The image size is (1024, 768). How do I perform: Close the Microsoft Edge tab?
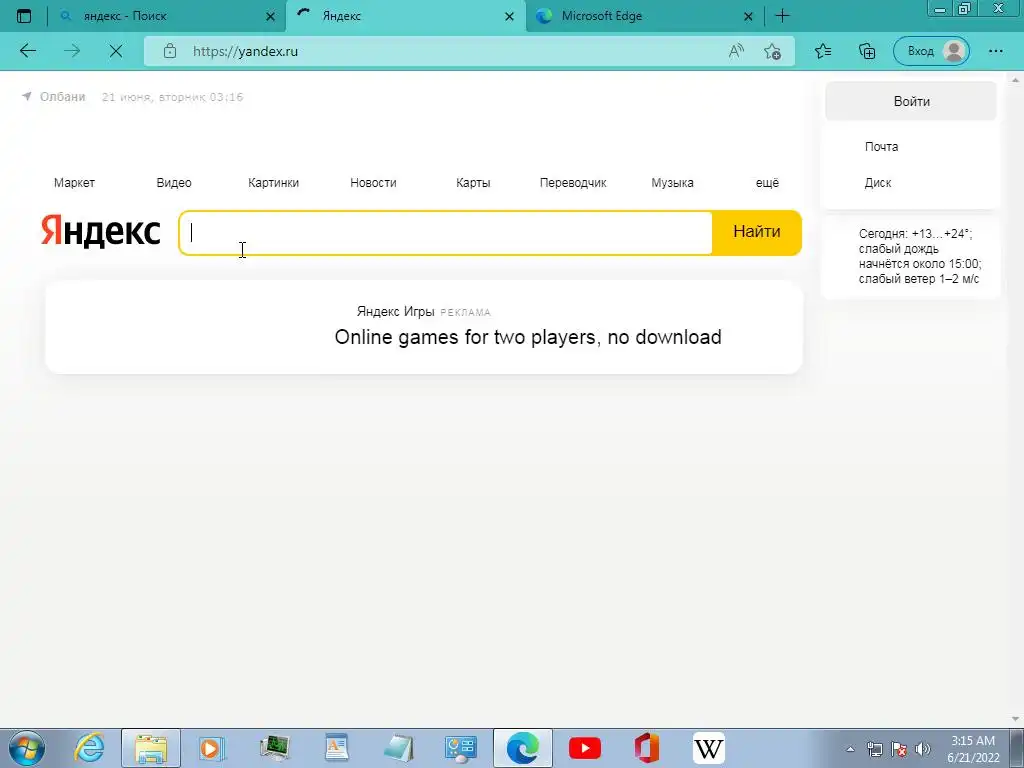(748, 16)
